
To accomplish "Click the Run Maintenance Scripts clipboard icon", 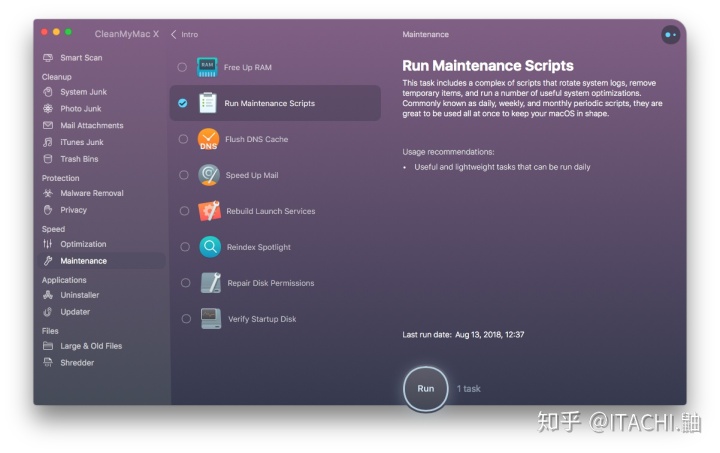I will click(x=208, y=103).
